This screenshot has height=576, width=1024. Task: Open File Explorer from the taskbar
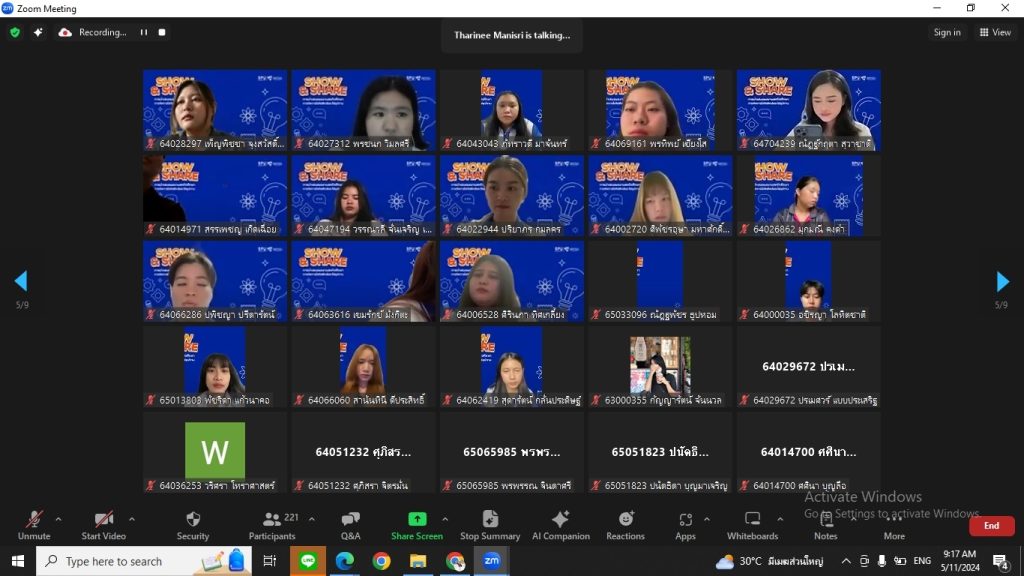418,561
